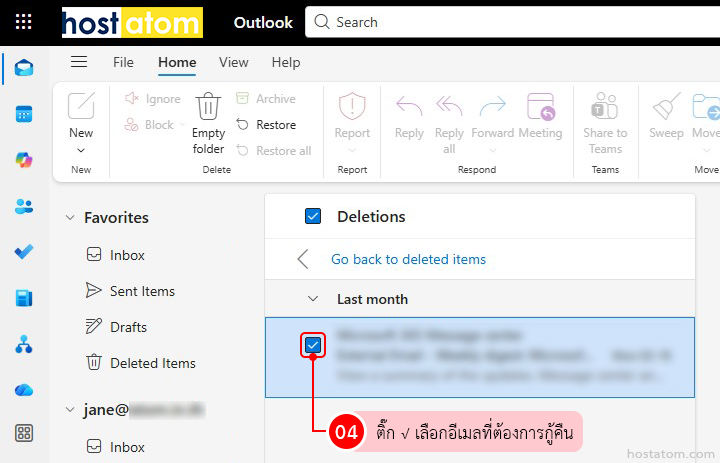Click the Sweep broom icon
The width and height of the screenshot is (720, 463).
point(666,106)
